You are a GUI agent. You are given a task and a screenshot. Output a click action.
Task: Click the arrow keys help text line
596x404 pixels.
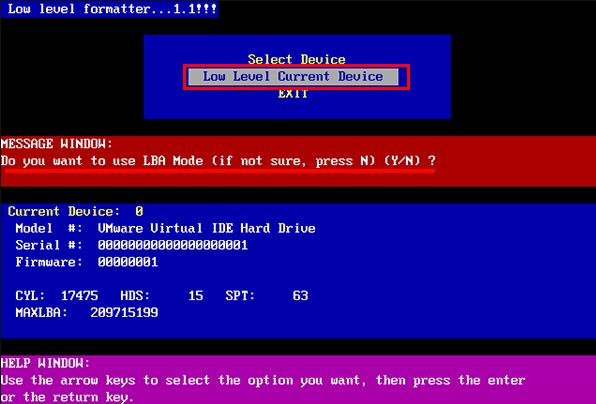pos(263,380)
